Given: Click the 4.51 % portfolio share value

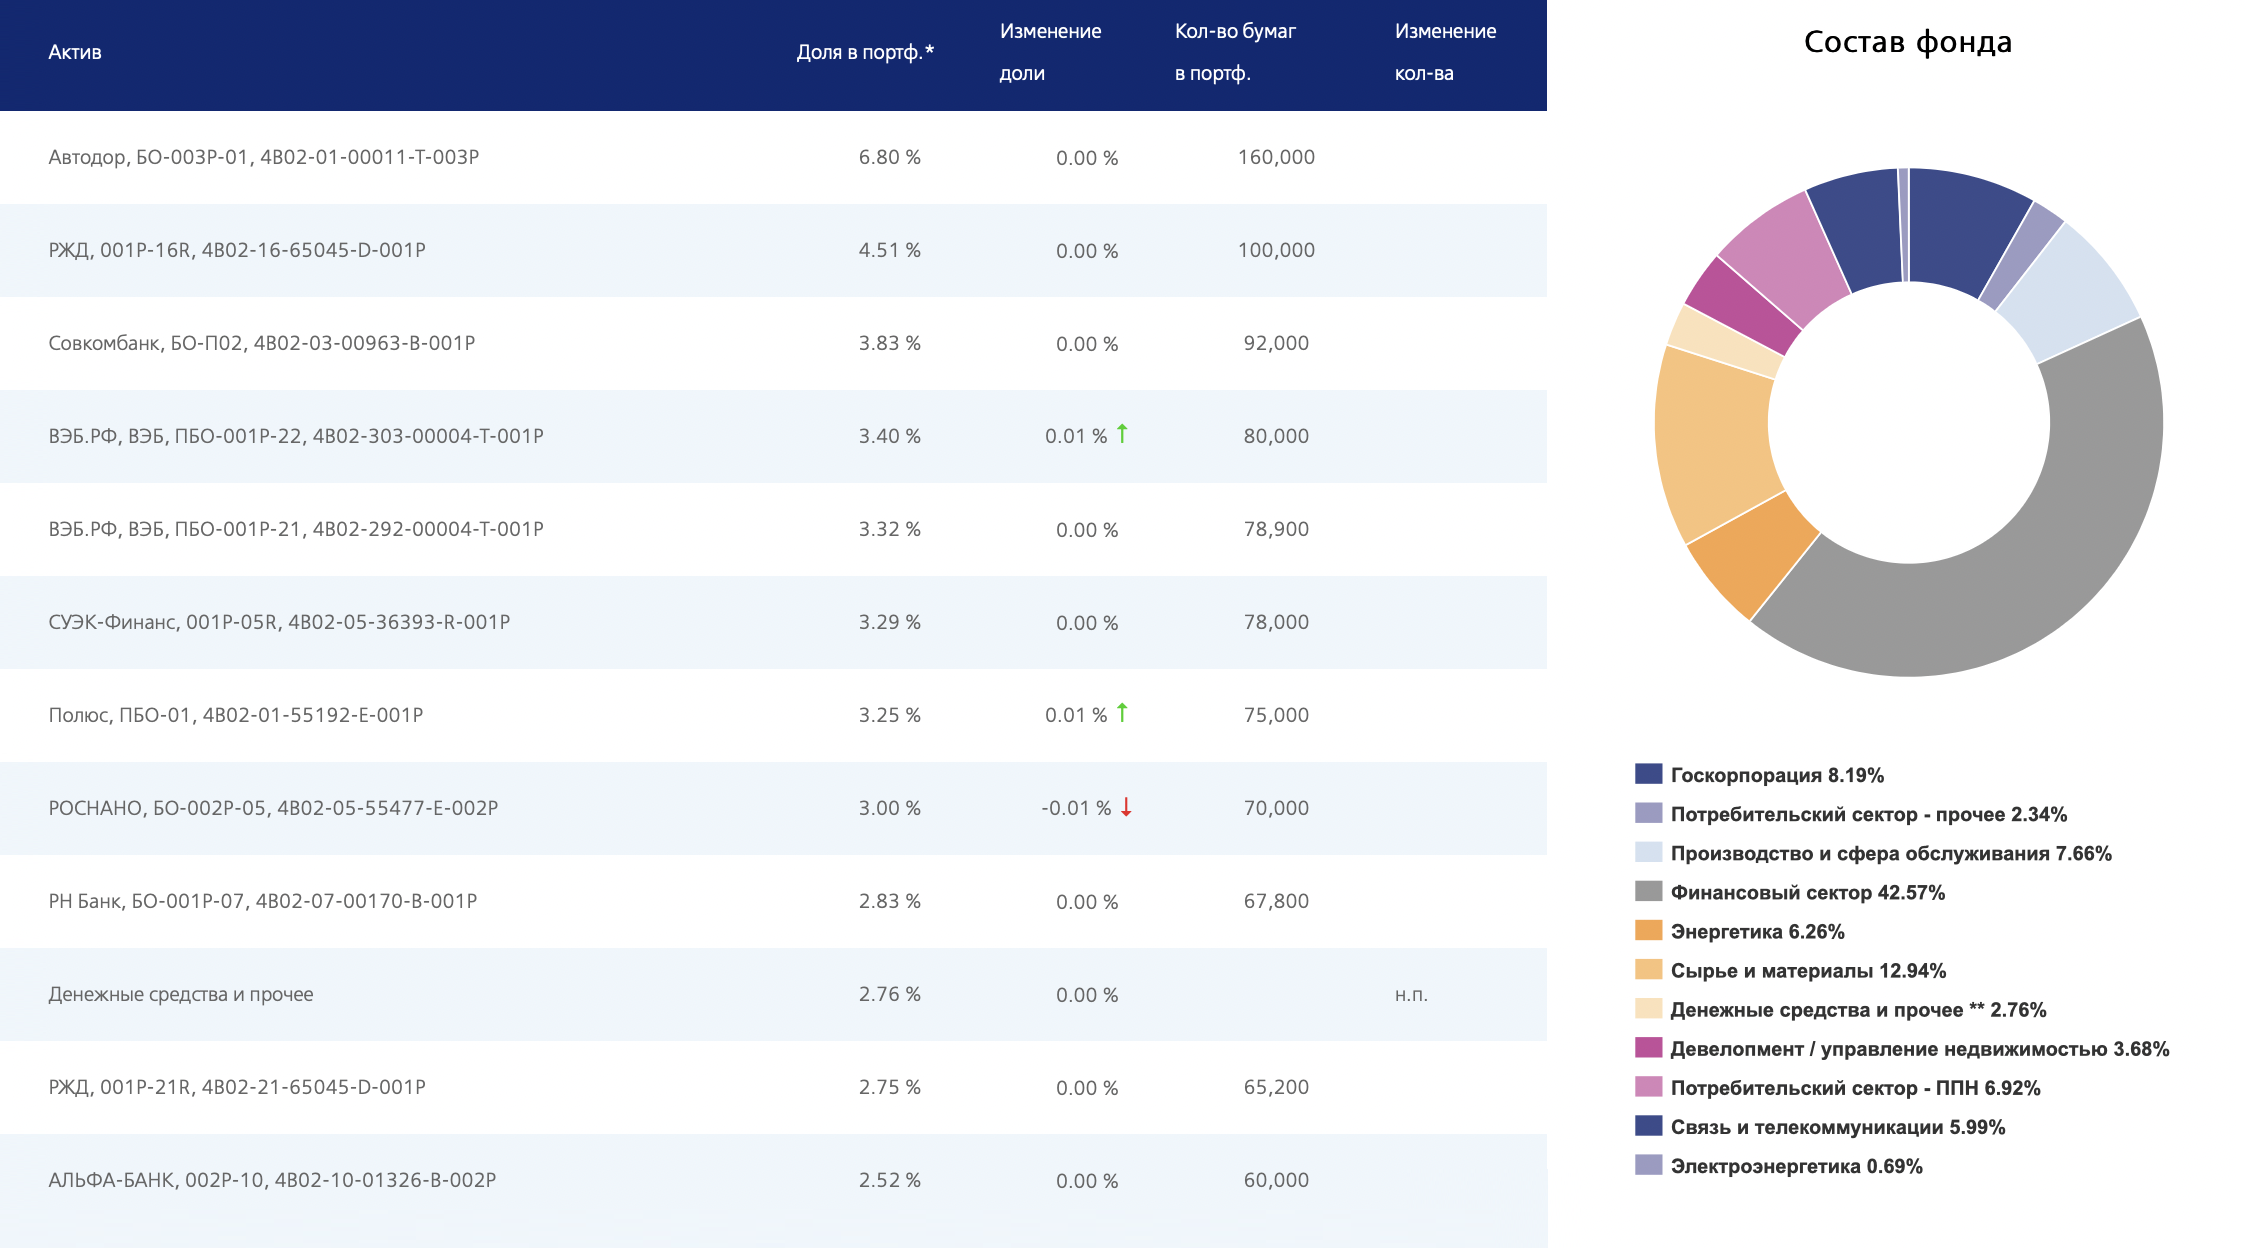Looking at the screenshot, I should [x=889, y=250].
